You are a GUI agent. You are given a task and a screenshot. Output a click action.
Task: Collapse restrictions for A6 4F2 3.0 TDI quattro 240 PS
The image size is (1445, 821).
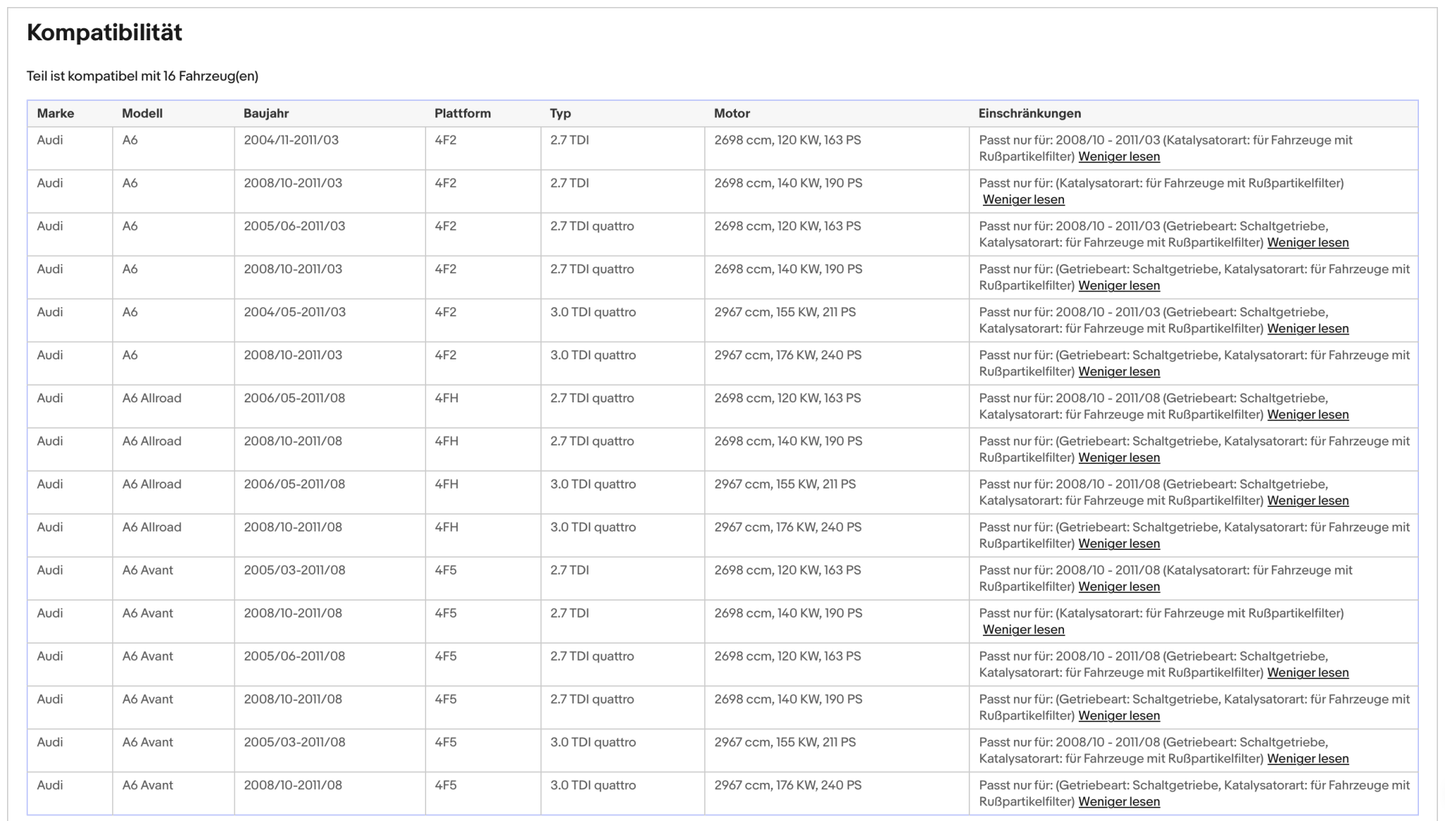point(1118,372)
